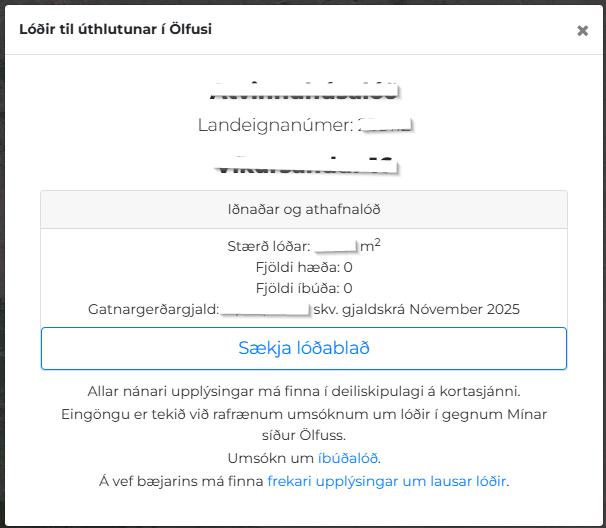
Task: Click the Stærð lóðar label
Action: (x=270, y=245)
